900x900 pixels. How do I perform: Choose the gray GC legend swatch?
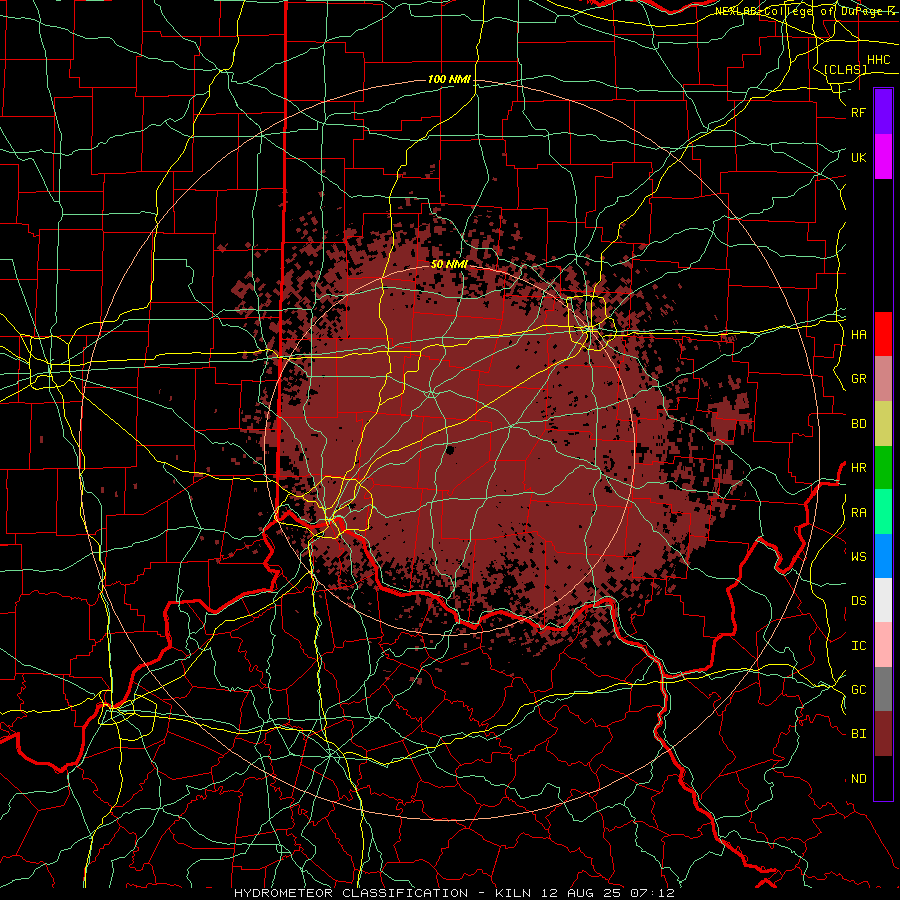pos(883,689)
